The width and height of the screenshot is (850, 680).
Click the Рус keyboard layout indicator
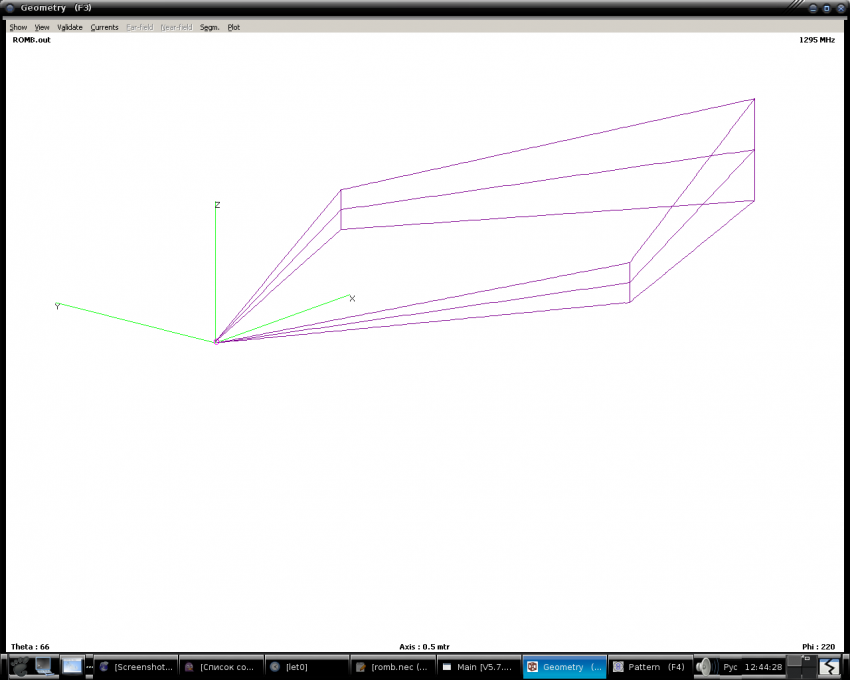click(x=730, y=667)
